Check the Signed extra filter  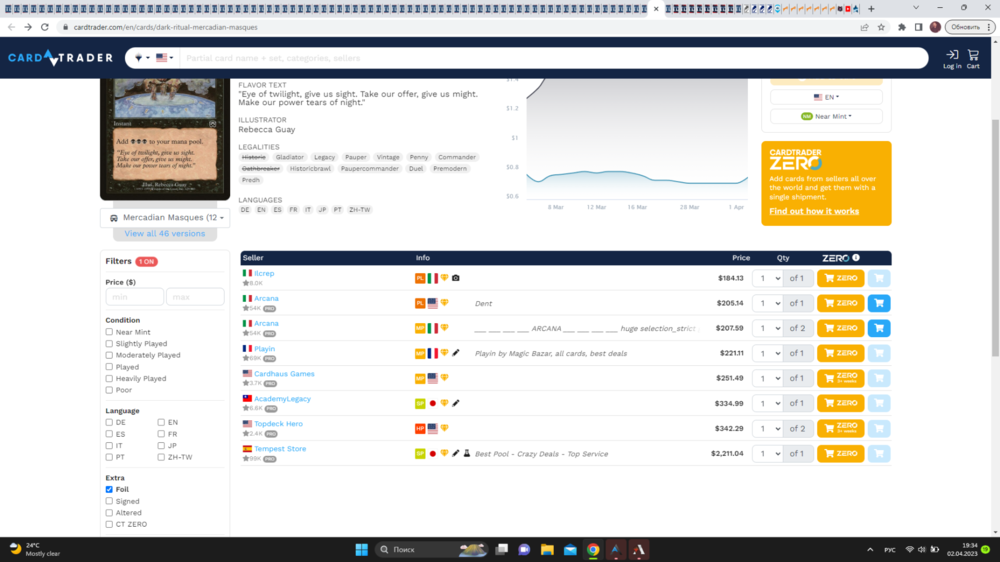point(110,501)
